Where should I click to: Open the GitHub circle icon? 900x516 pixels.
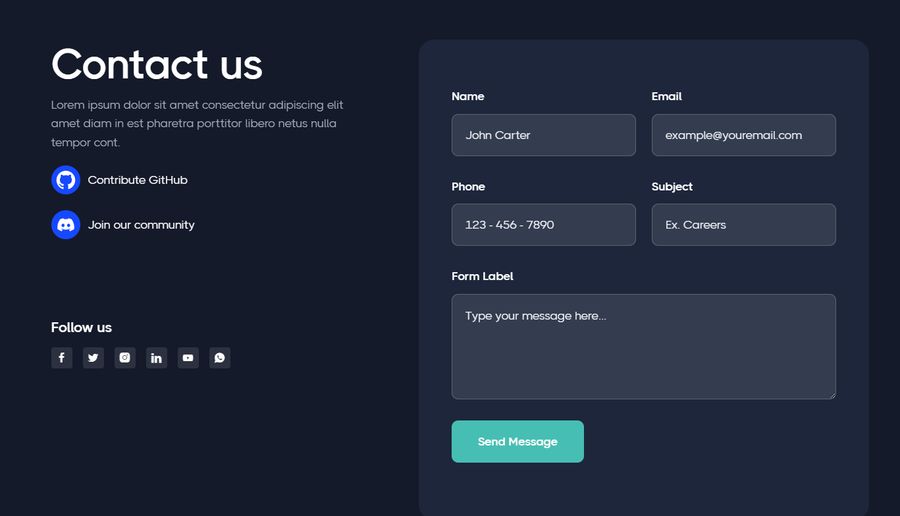(65, 180)
